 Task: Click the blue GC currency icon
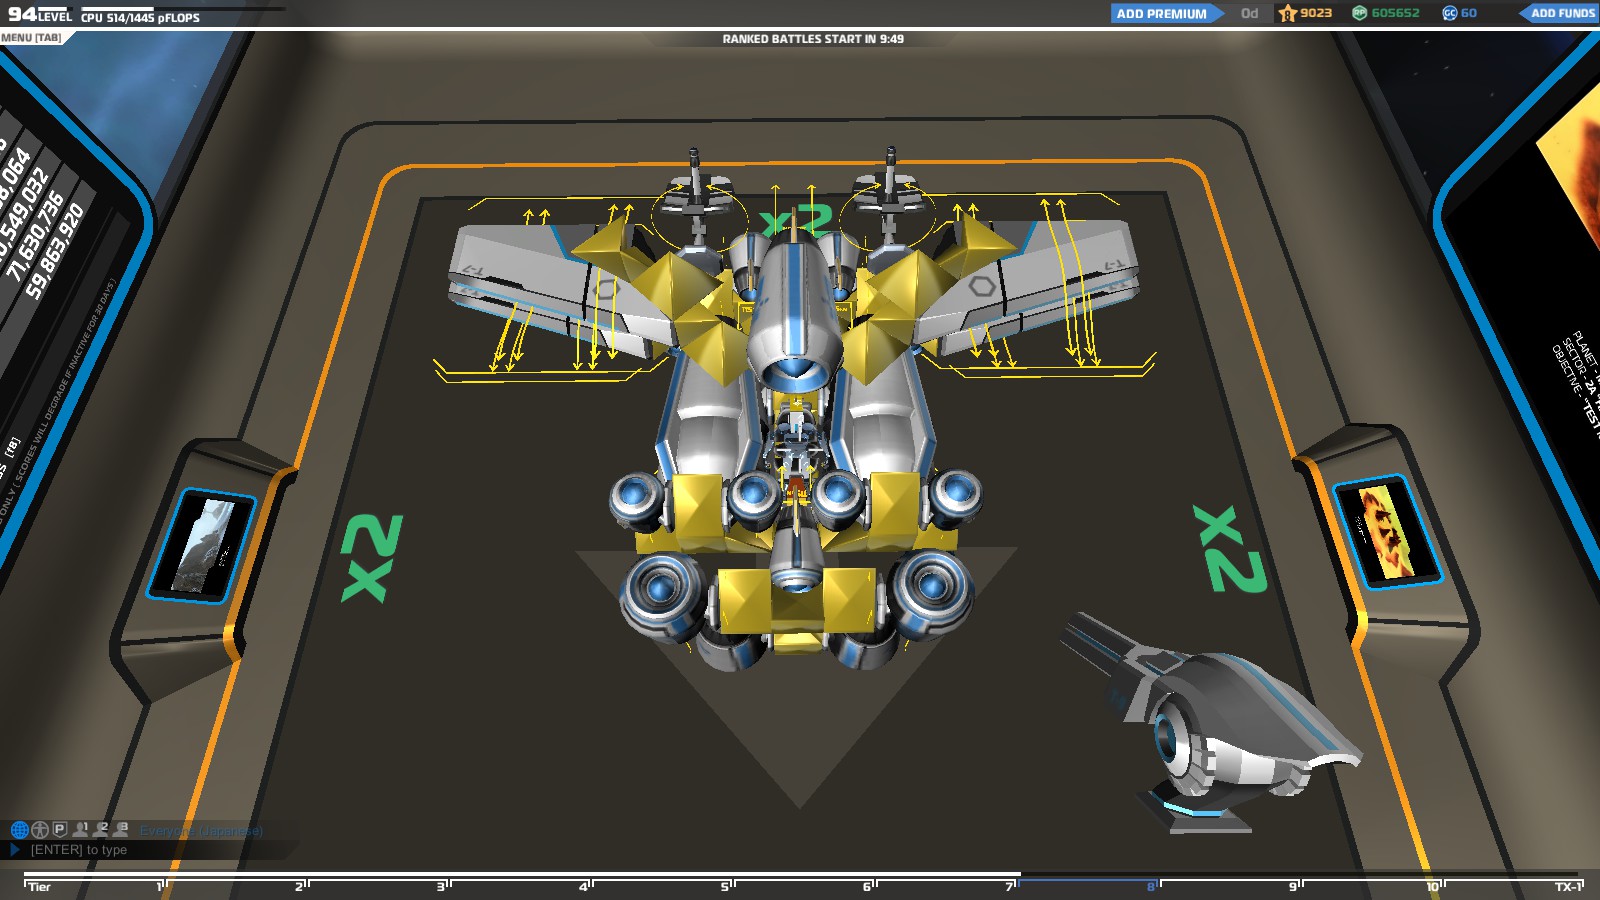[x=1449, y=13]
